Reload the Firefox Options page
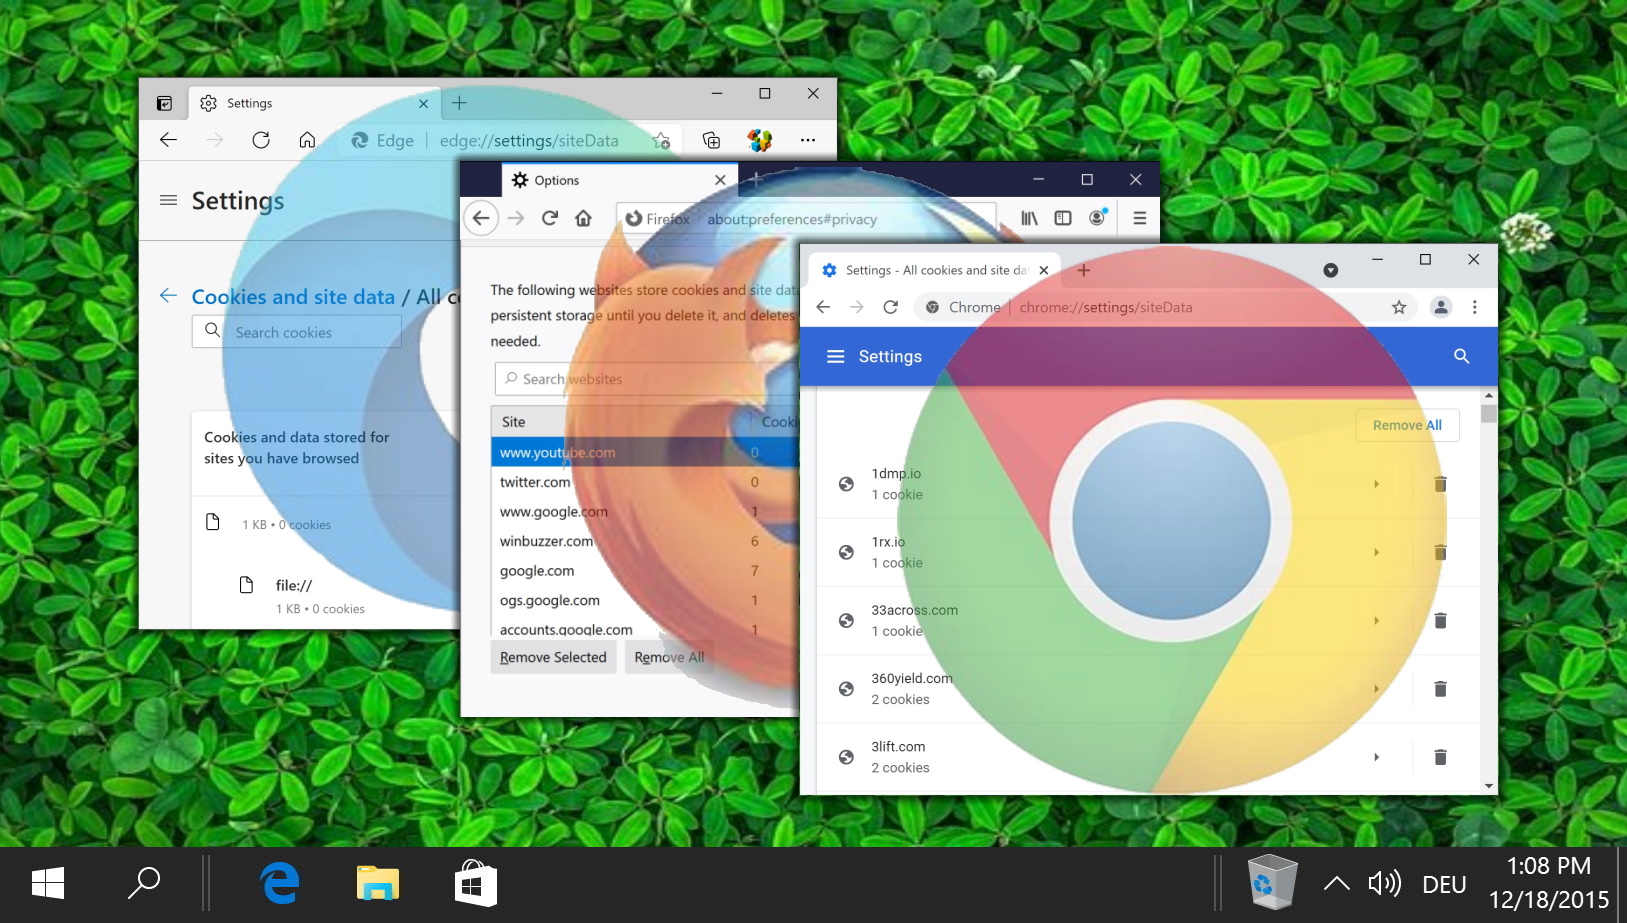 point(550,218)
